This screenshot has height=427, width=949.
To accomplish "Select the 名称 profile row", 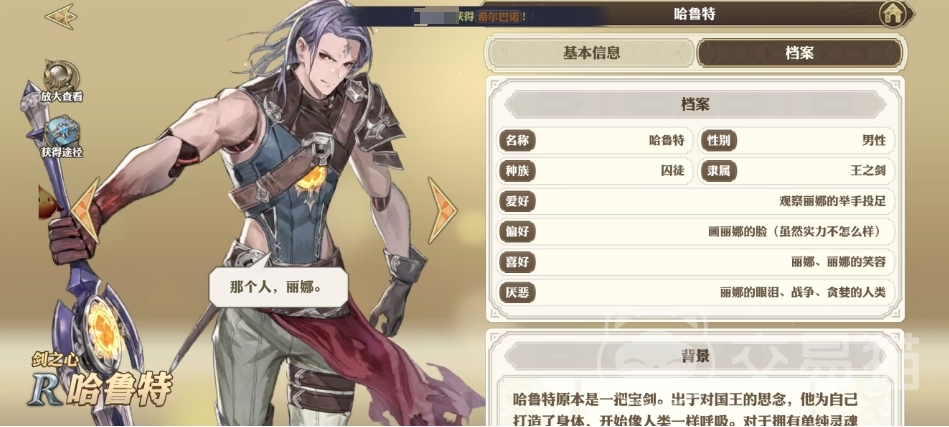I will tap(595, 140).
